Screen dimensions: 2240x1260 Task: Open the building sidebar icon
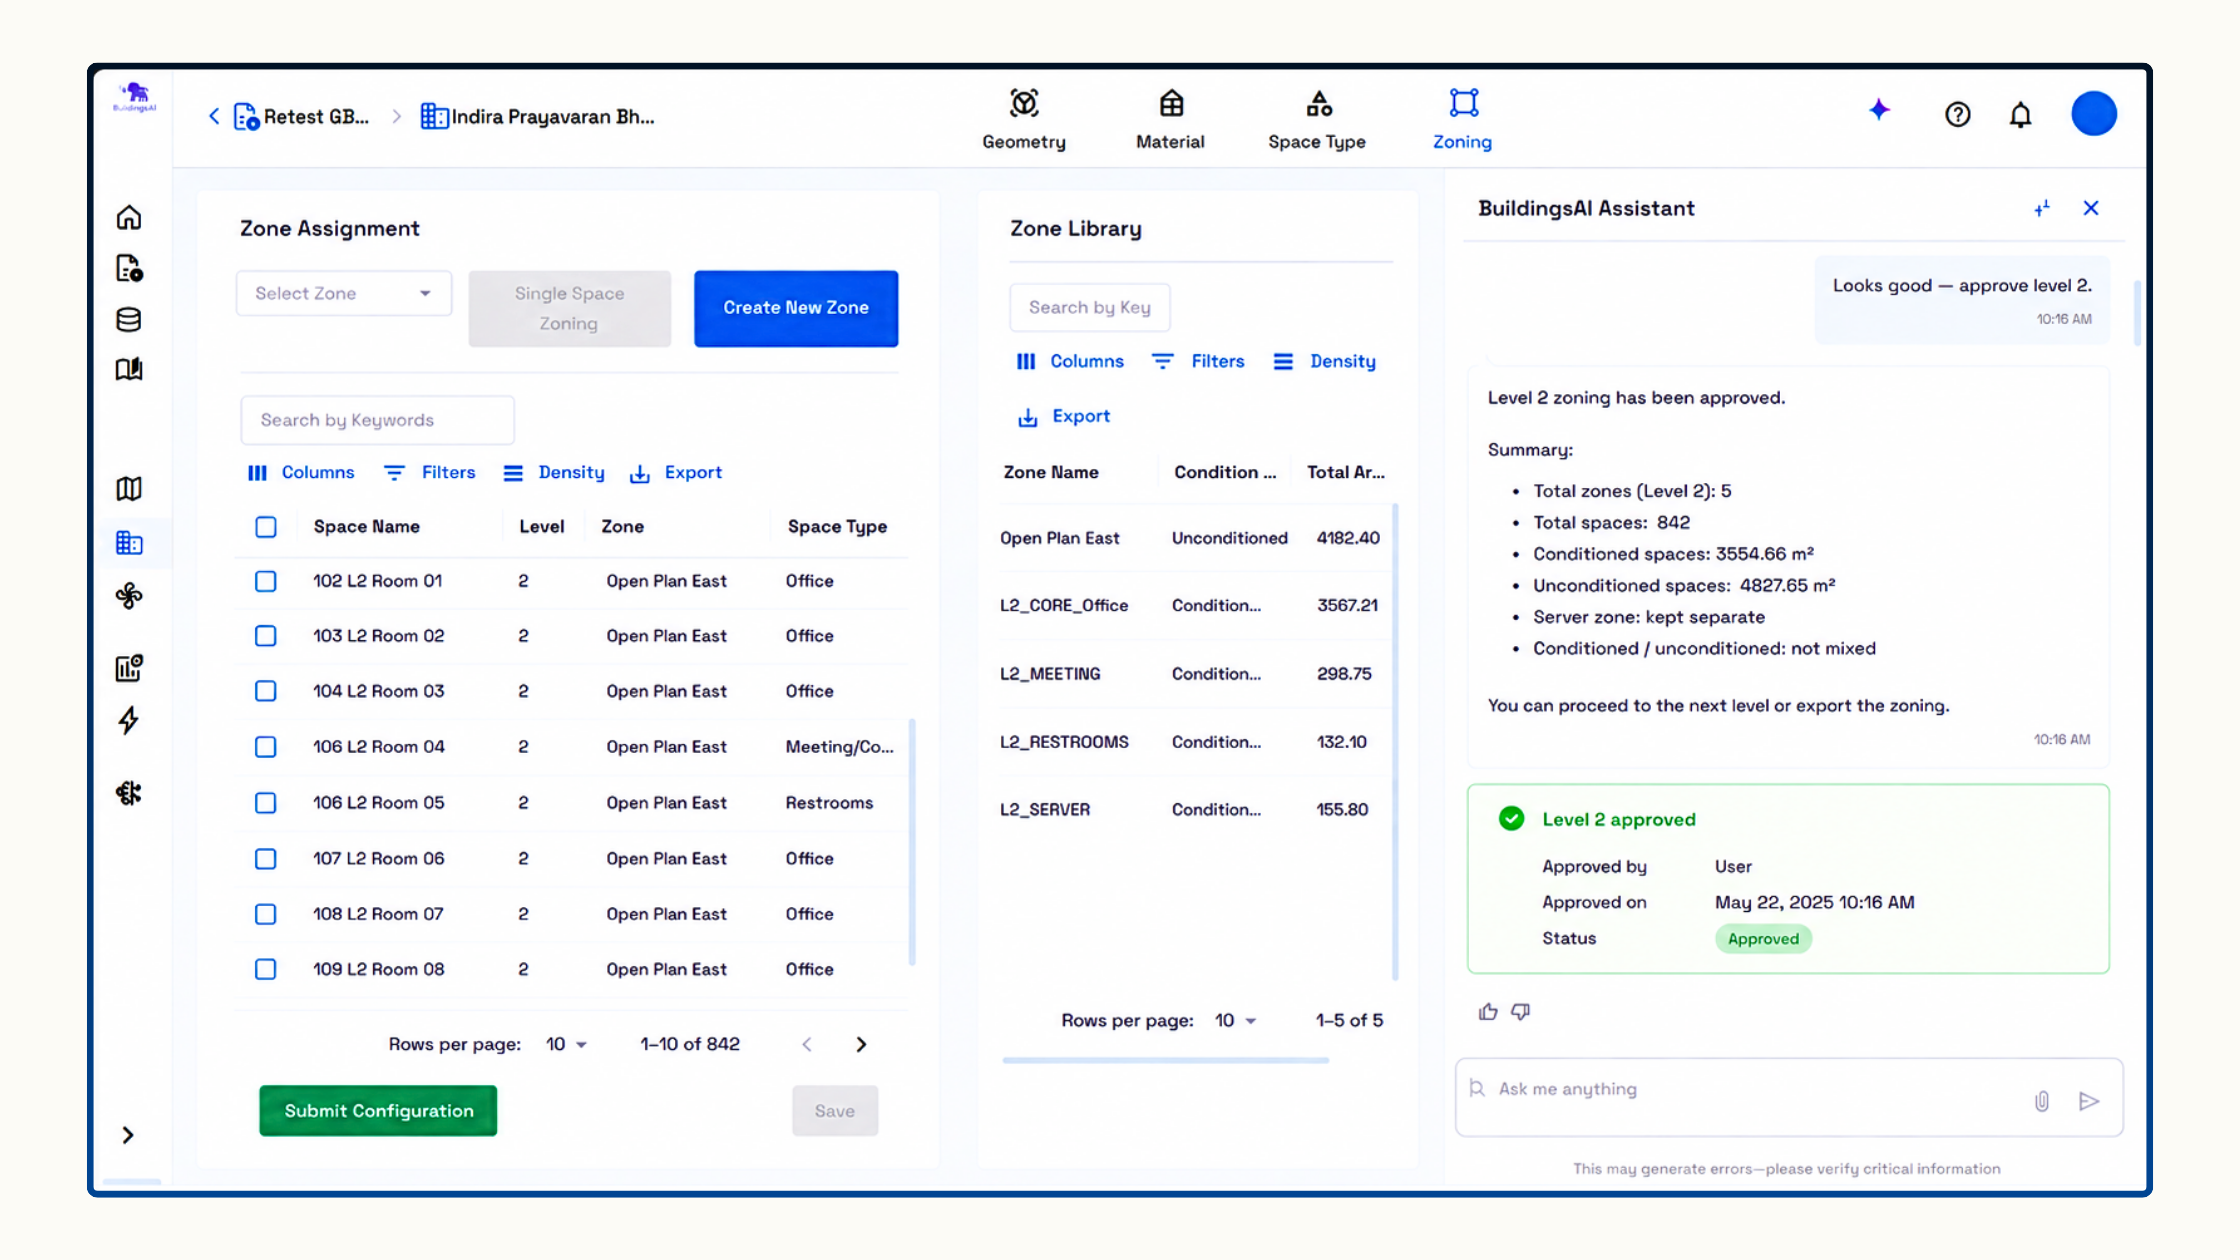[x=129, y=543]
